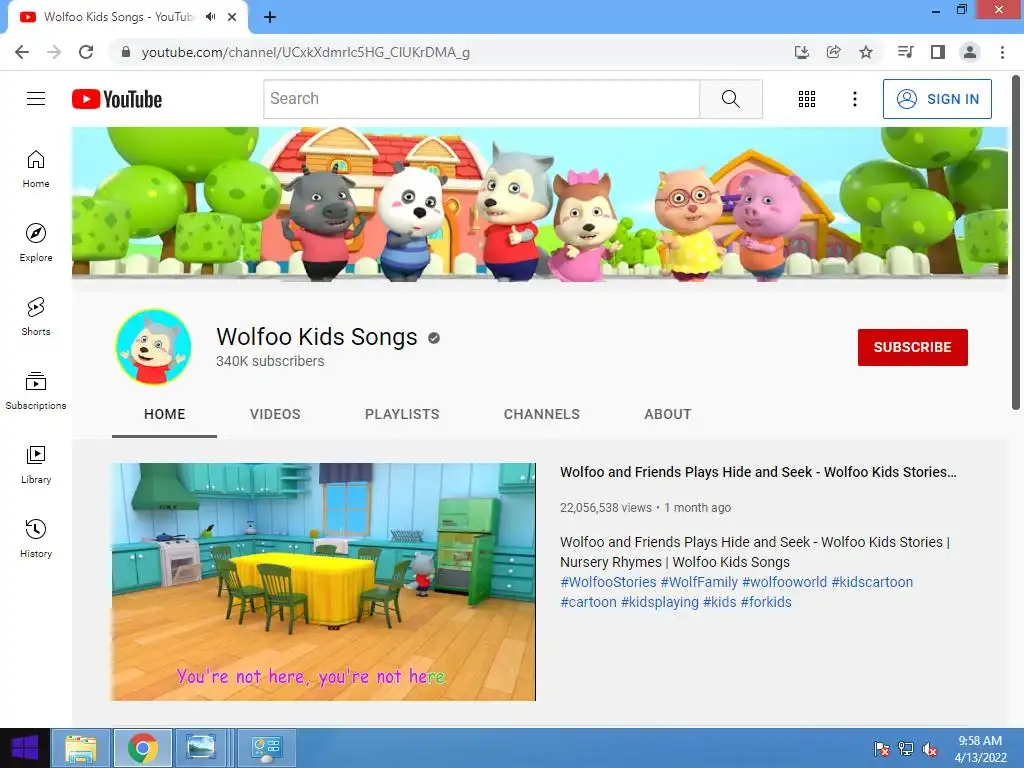
Task: Click the Chrome taskbar icon
Action: [x=143, y=748]
